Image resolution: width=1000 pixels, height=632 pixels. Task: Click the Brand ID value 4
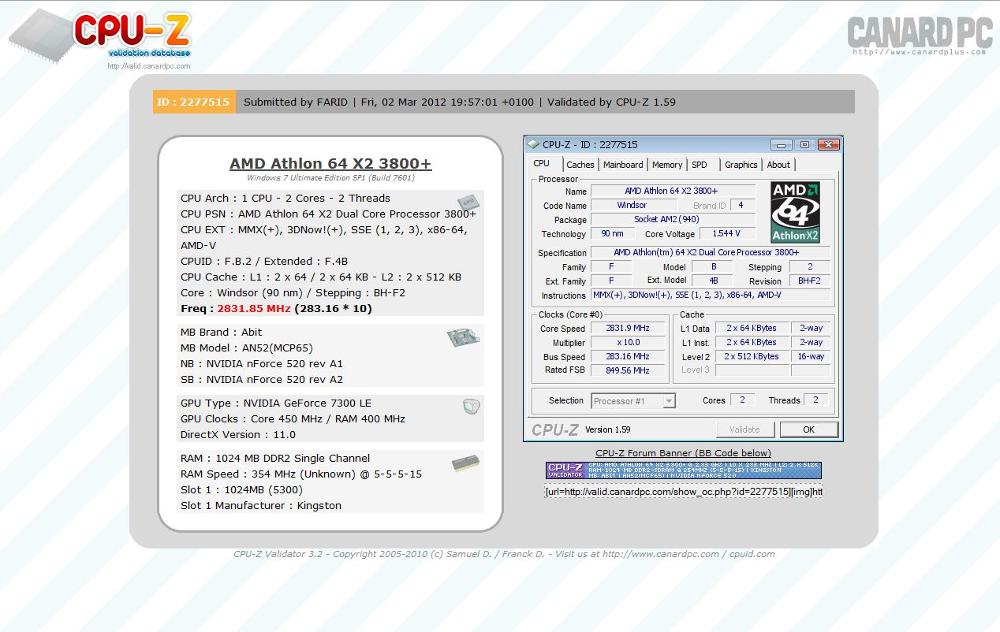pos(741,205)
